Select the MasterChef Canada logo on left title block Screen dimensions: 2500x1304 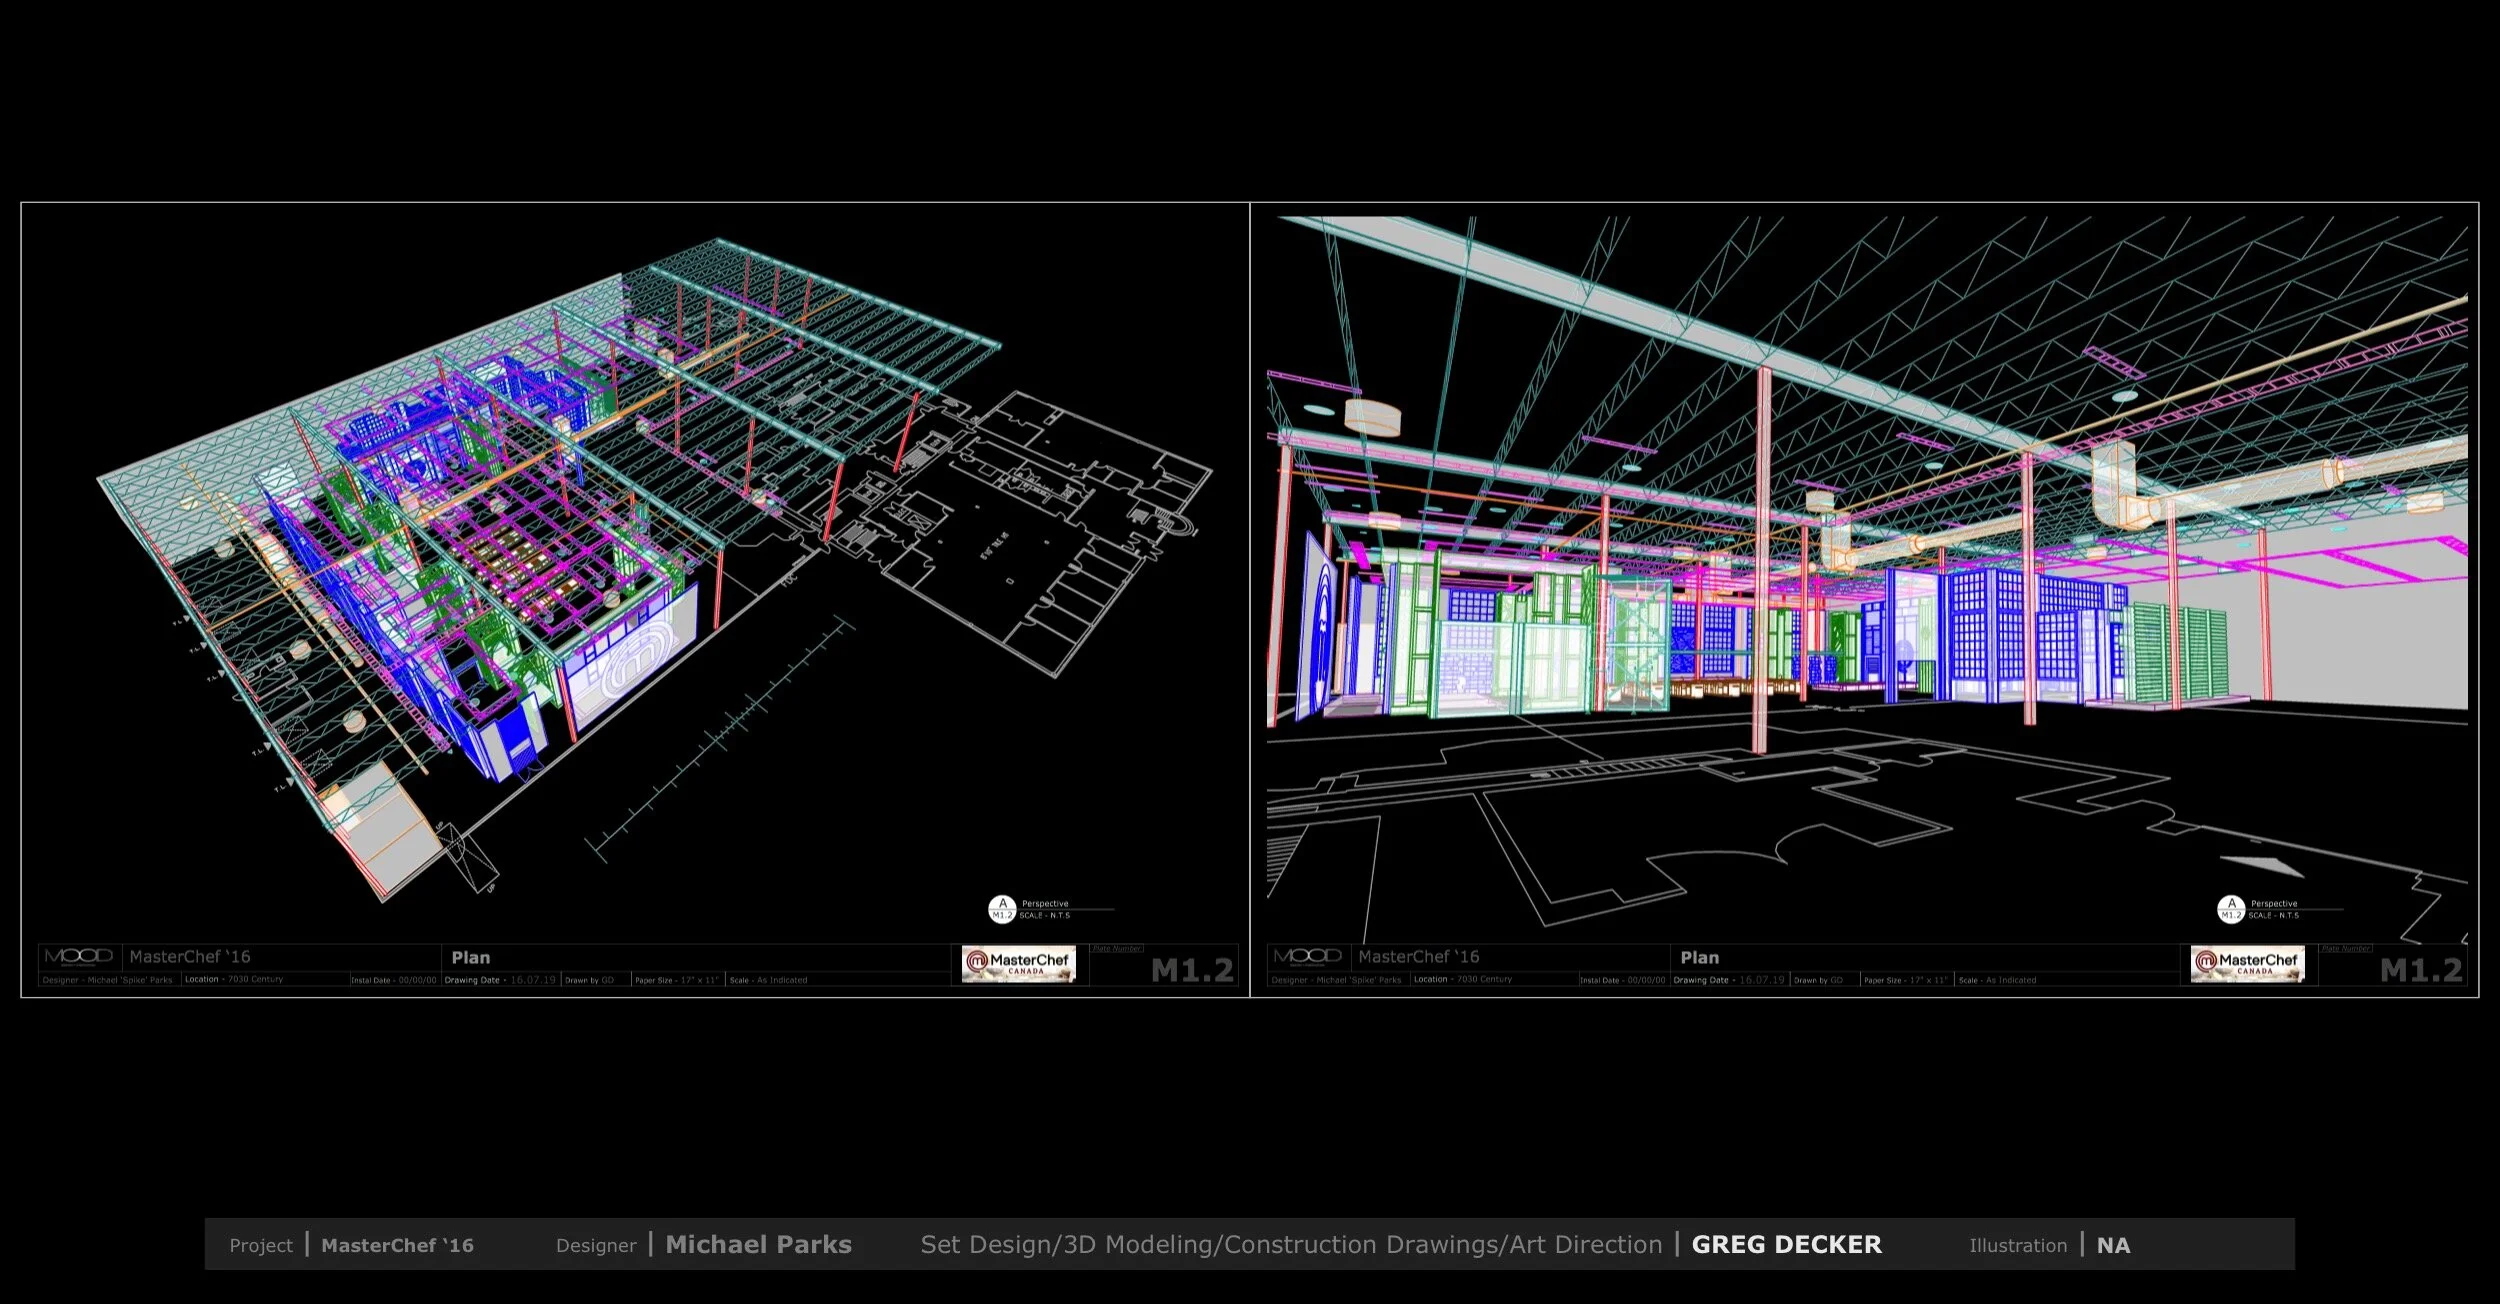pyautogui.click(x=1020, y=964)
